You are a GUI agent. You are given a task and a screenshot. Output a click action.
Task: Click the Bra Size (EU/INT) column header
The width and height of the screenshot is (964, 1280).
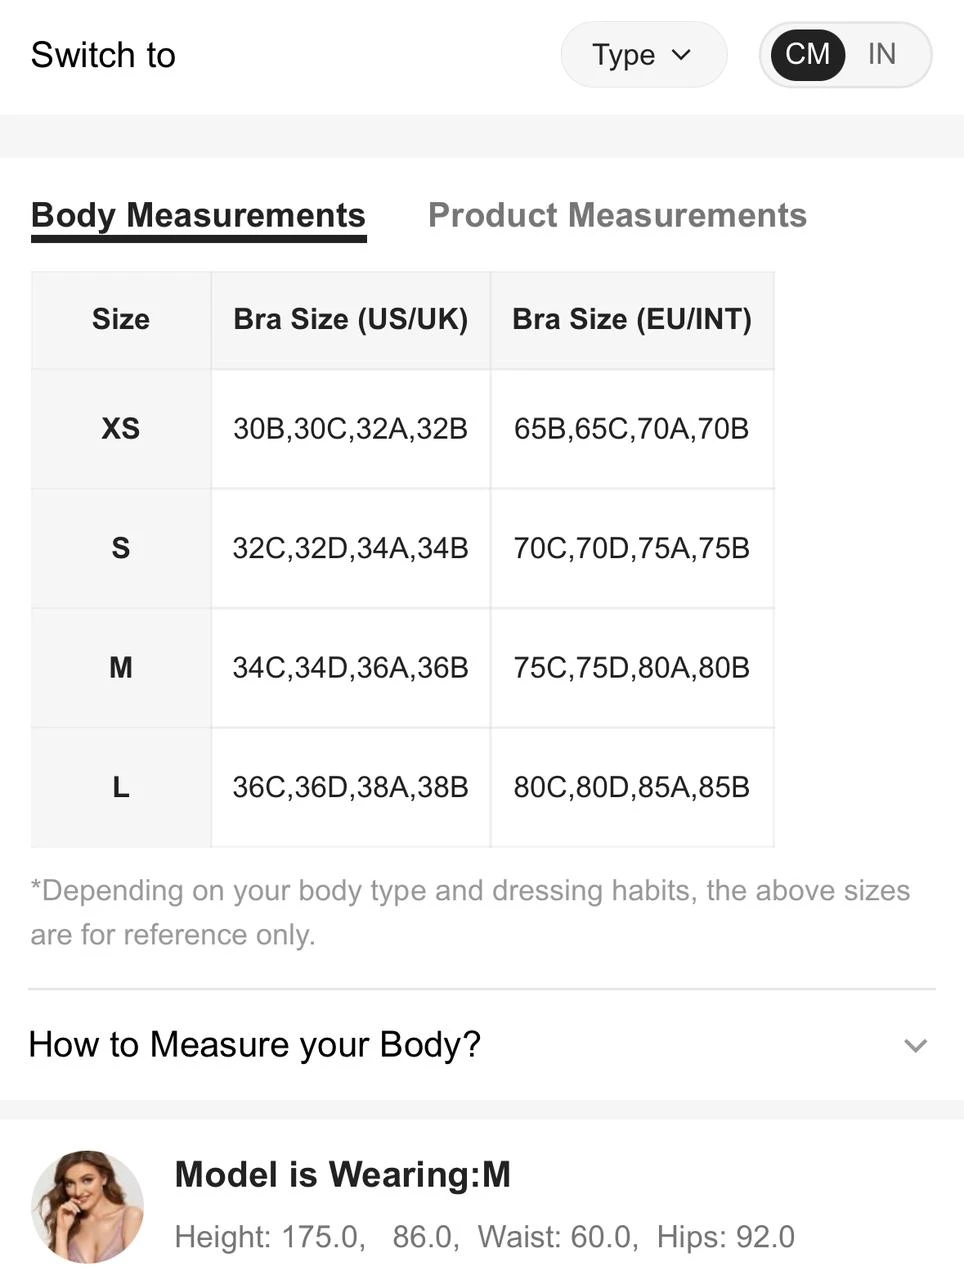click(x=632, y=319)
